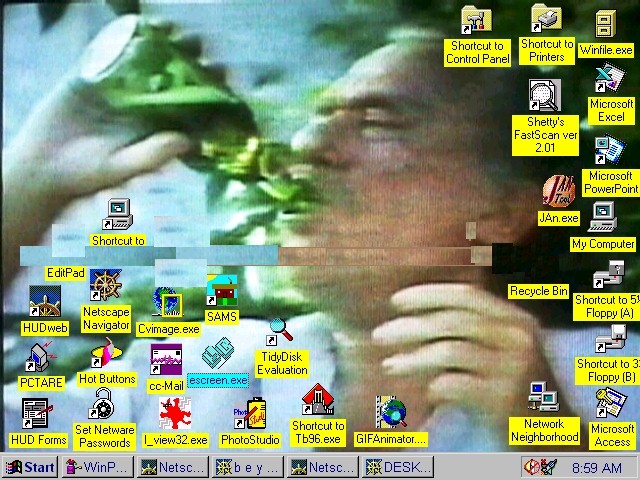This screenshot has height=480, width=640.
Task: Open the Netscape Navigator desktop icon
Action: 105,288
